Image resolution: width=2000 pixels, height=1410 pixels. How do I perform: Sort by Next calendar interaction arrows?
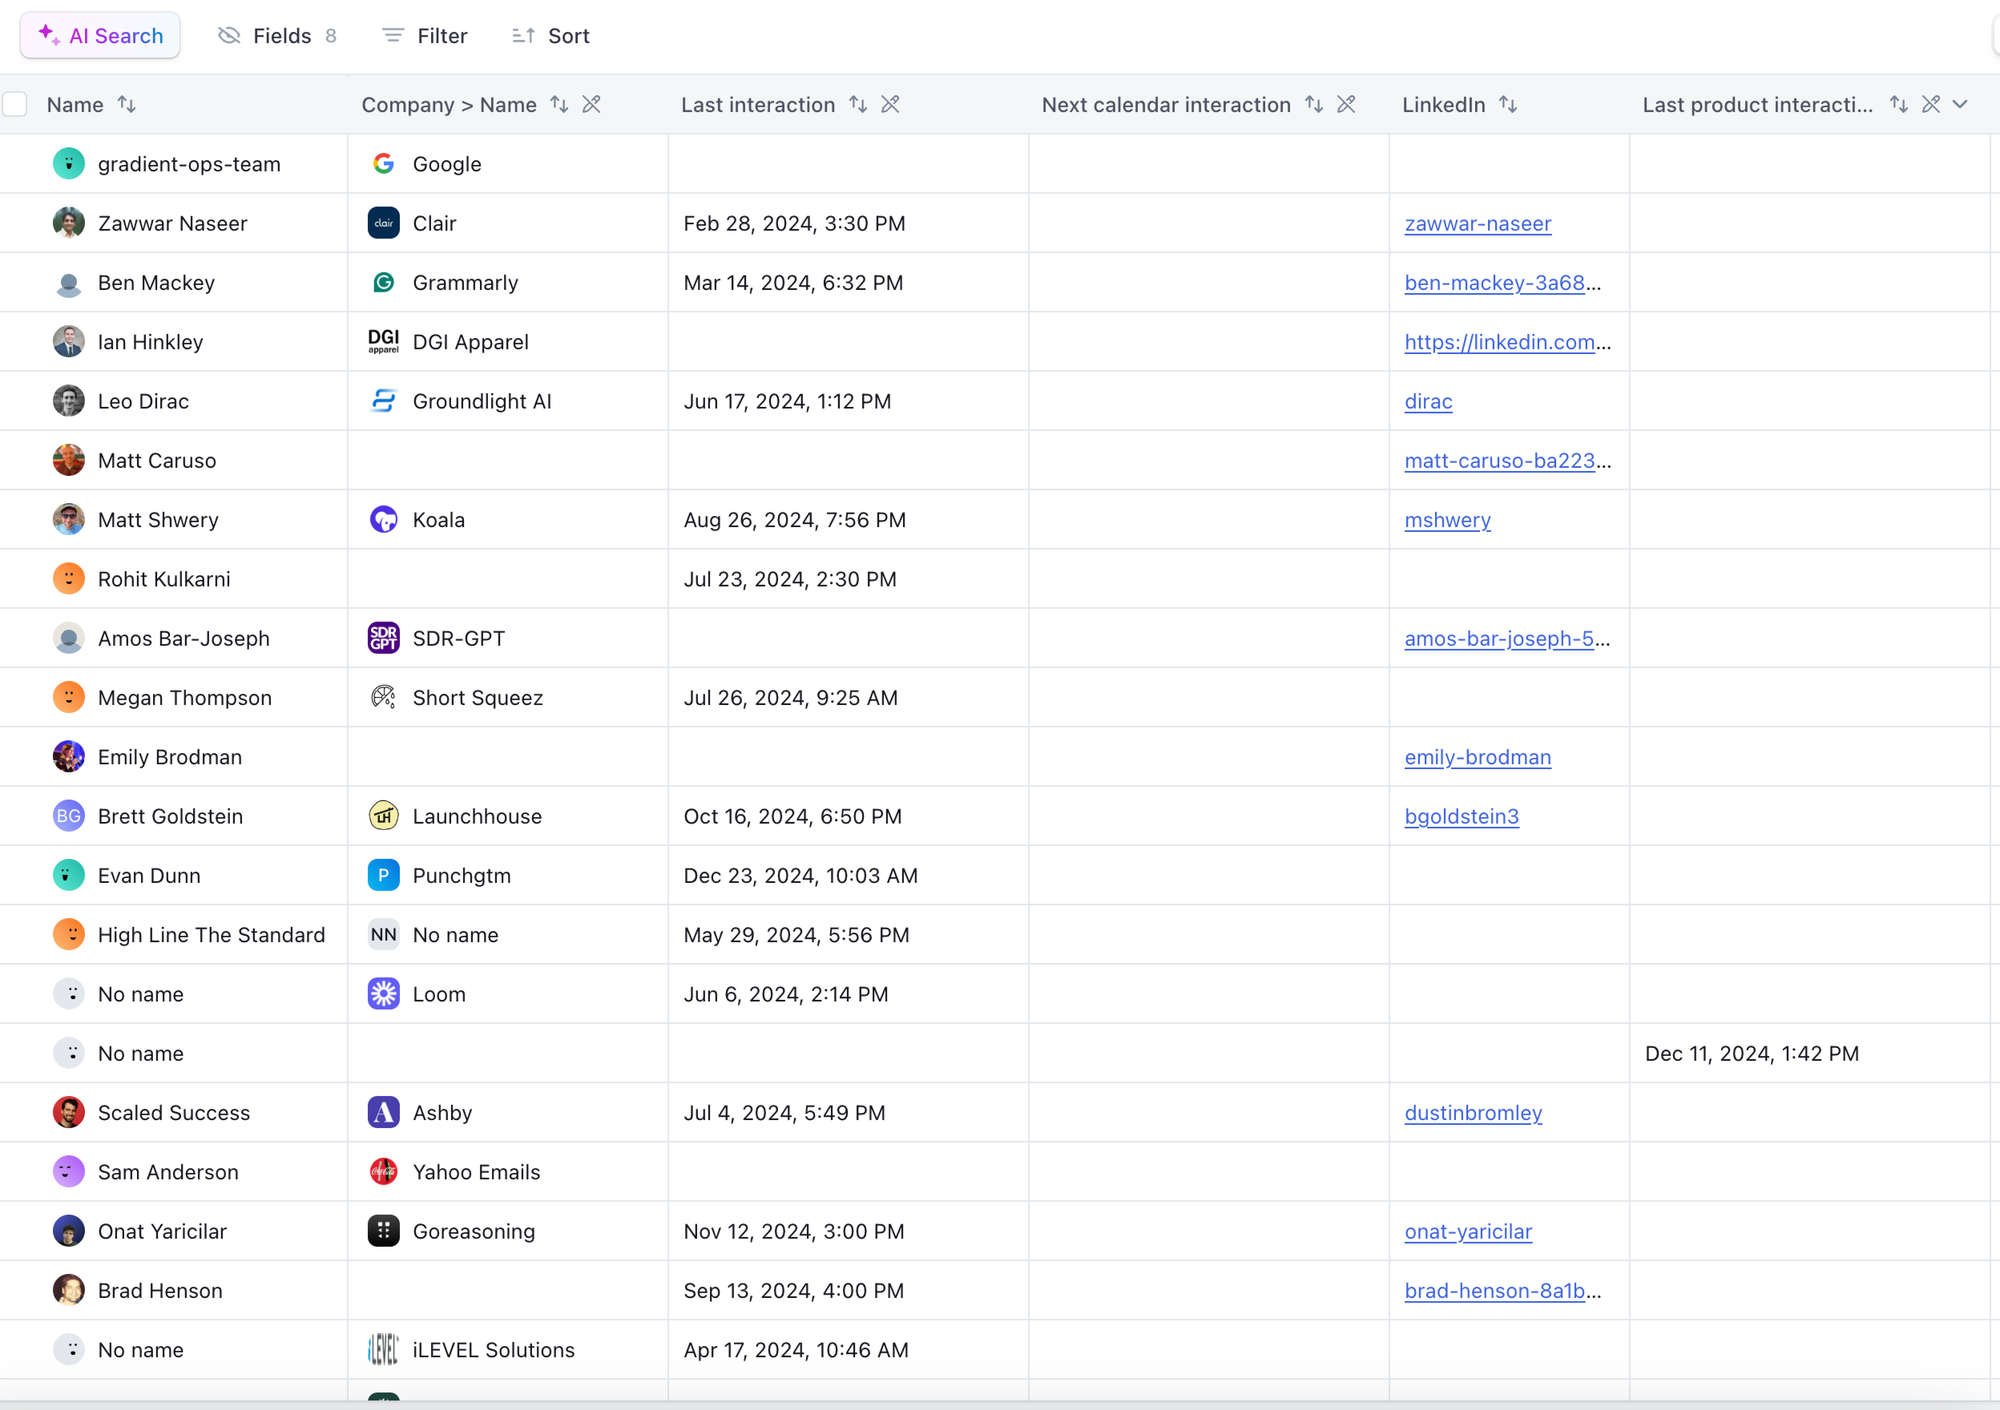coord(1314,104)
